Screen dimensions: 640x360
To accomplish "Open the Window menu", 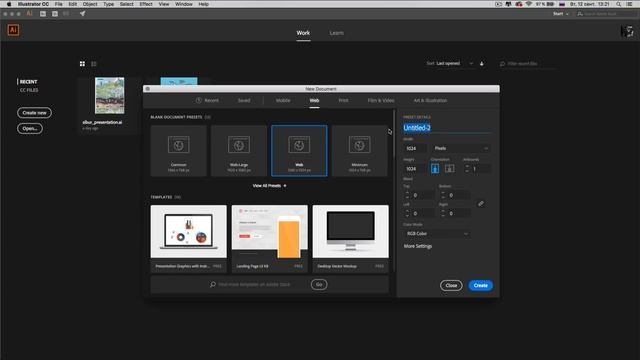I will (x=184, y=4).
